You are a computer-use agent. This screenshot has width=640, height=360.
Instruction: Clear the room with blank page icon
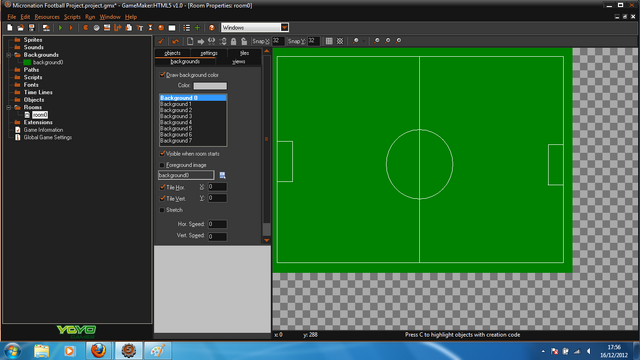(190, 41)
